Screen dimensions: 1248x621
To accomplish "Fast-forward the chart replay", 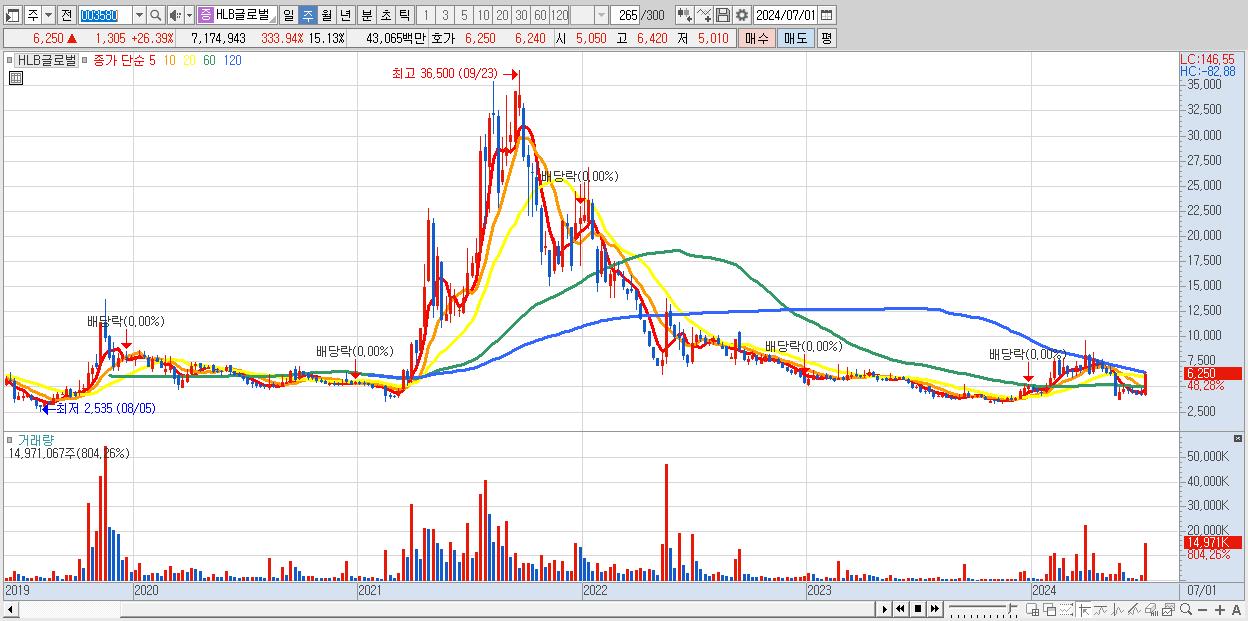I will (x=934, y=609).
